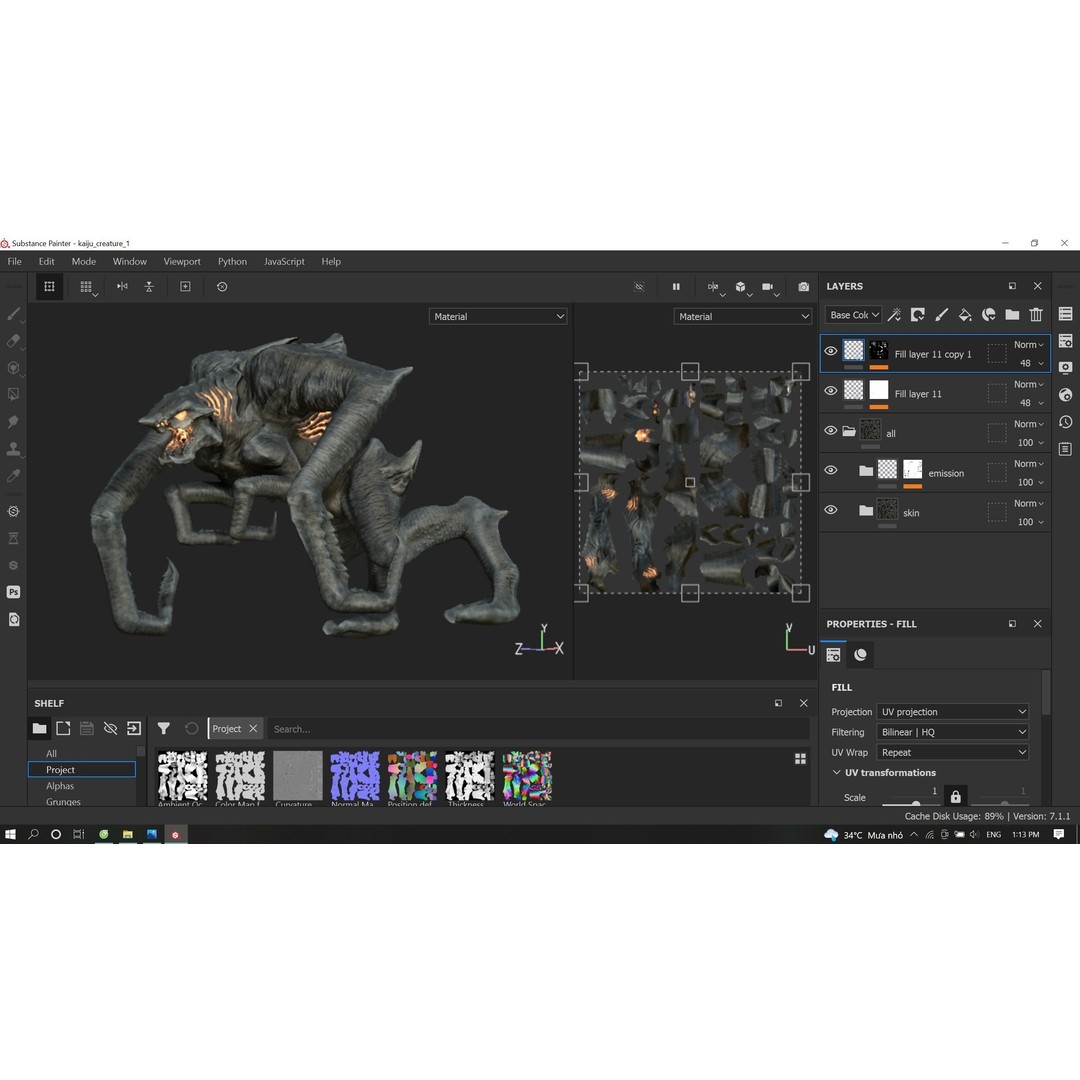Click the mirror-horizontally symmetry icon
The height and width of the screenshot is (1080, 1080).
[x=122, y=287]
